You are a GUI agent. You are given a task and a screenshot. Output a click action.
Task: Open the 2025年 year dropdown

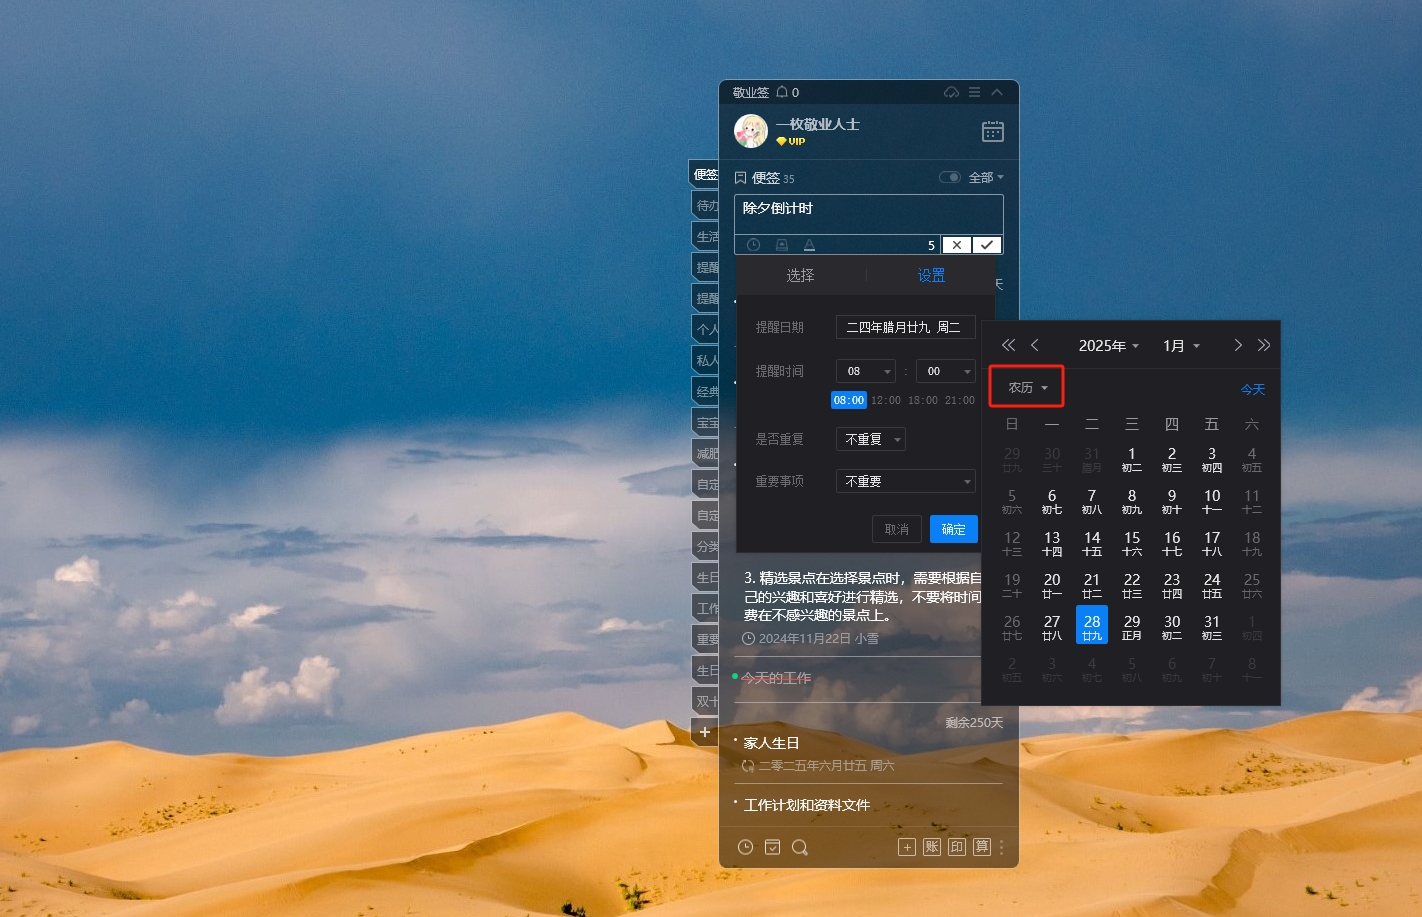(x=1109, y=345)
